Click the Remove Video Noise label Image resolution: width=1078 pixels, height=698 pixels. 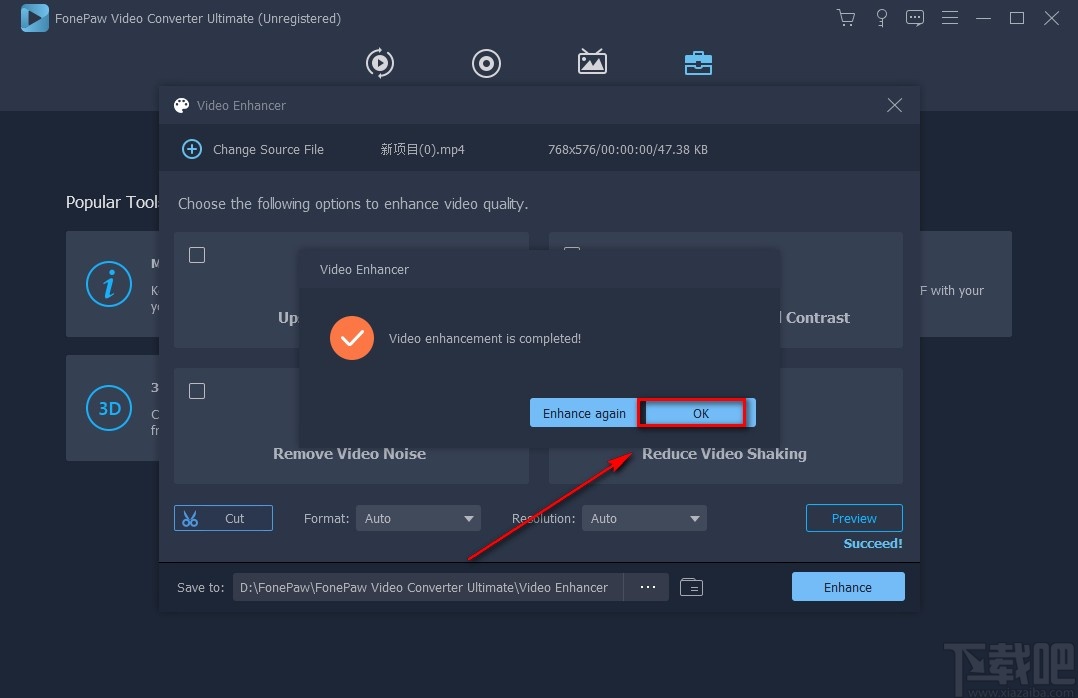tap(349, 454)
